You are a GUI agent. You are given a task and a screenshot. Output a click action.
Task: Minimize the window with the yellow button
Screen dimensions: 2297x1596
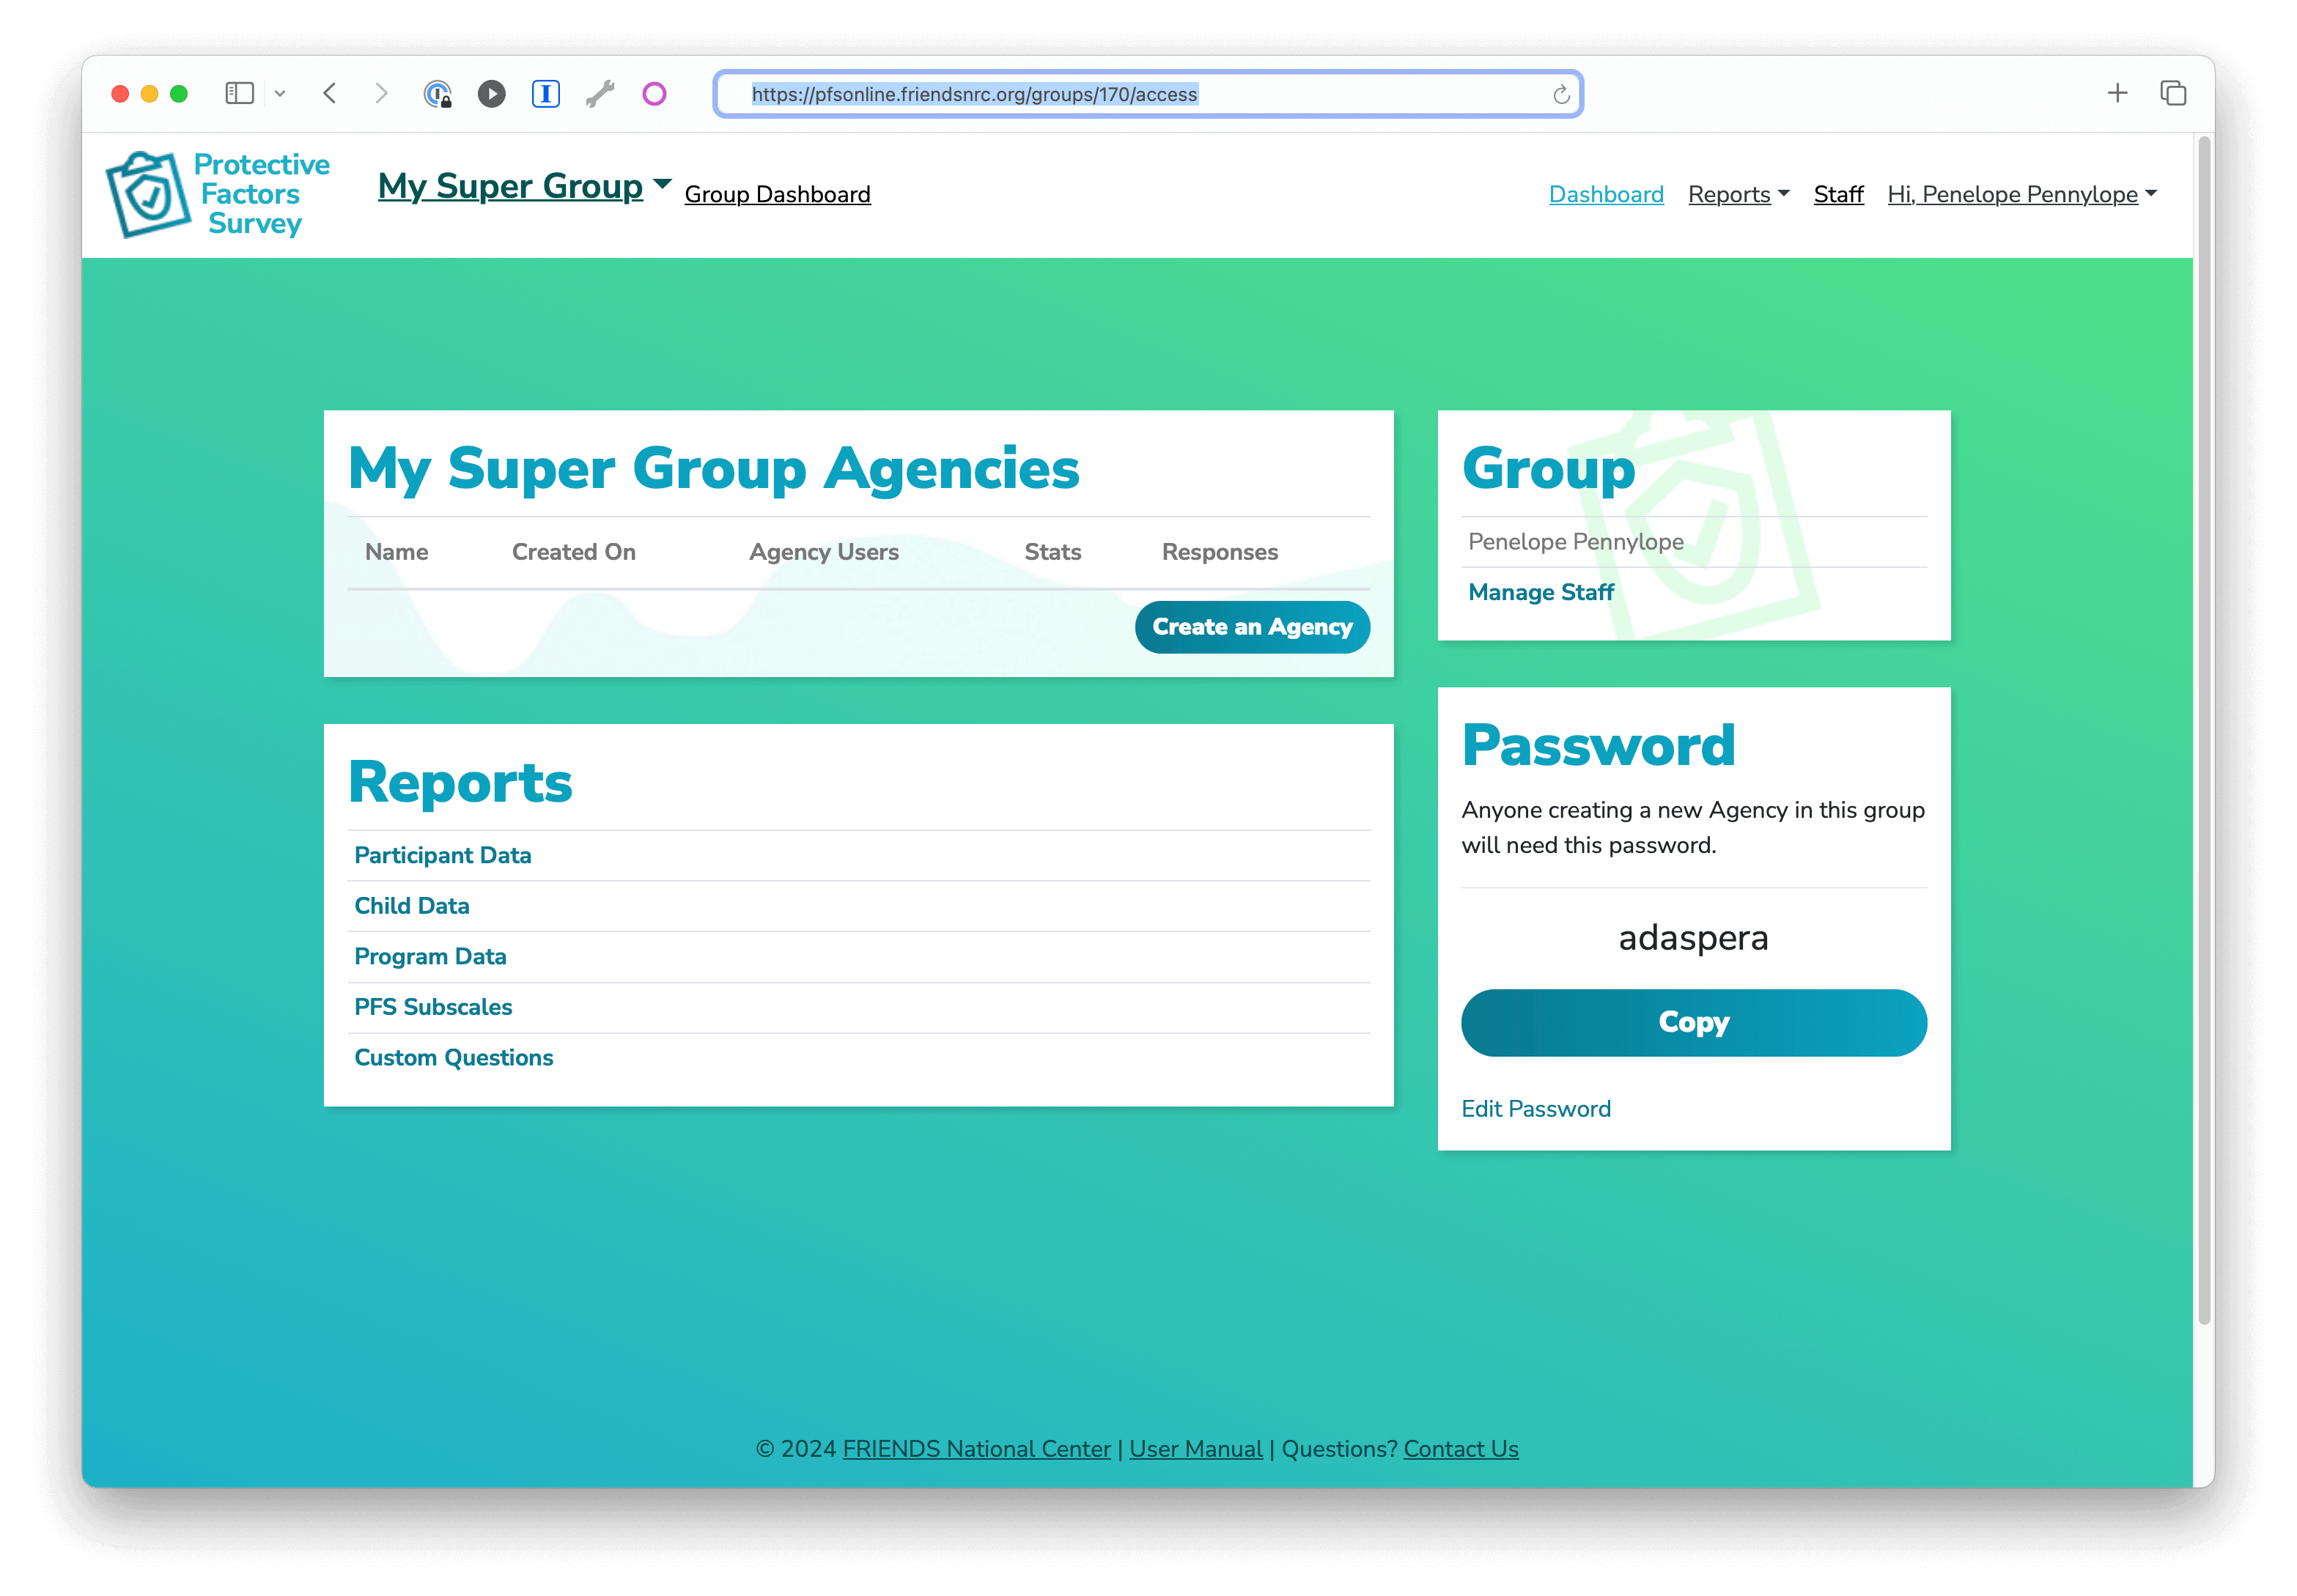coord(149,94)
